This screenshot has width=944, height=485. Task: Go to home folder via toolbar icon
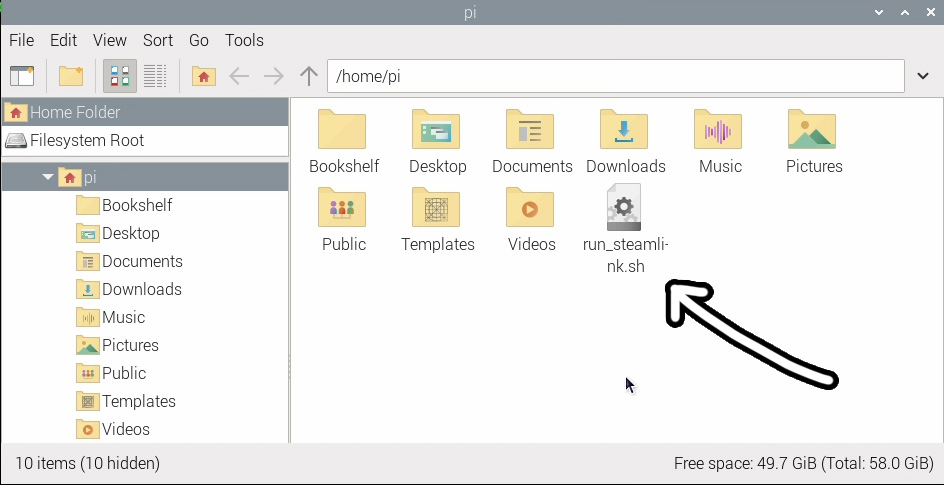pyautogui.click(x=204, y=76)
